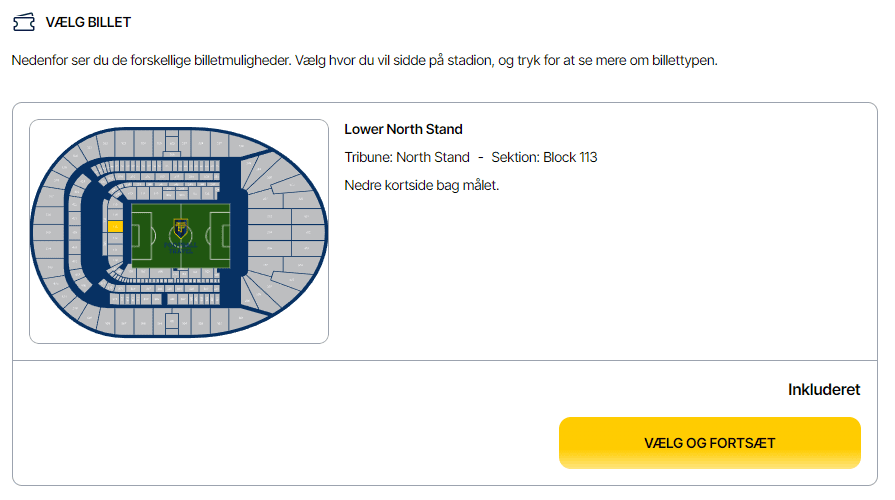The width and height of the screenshot is (895, 500).
Task: Click the Lower North Stand title
Action: (403, 130)
